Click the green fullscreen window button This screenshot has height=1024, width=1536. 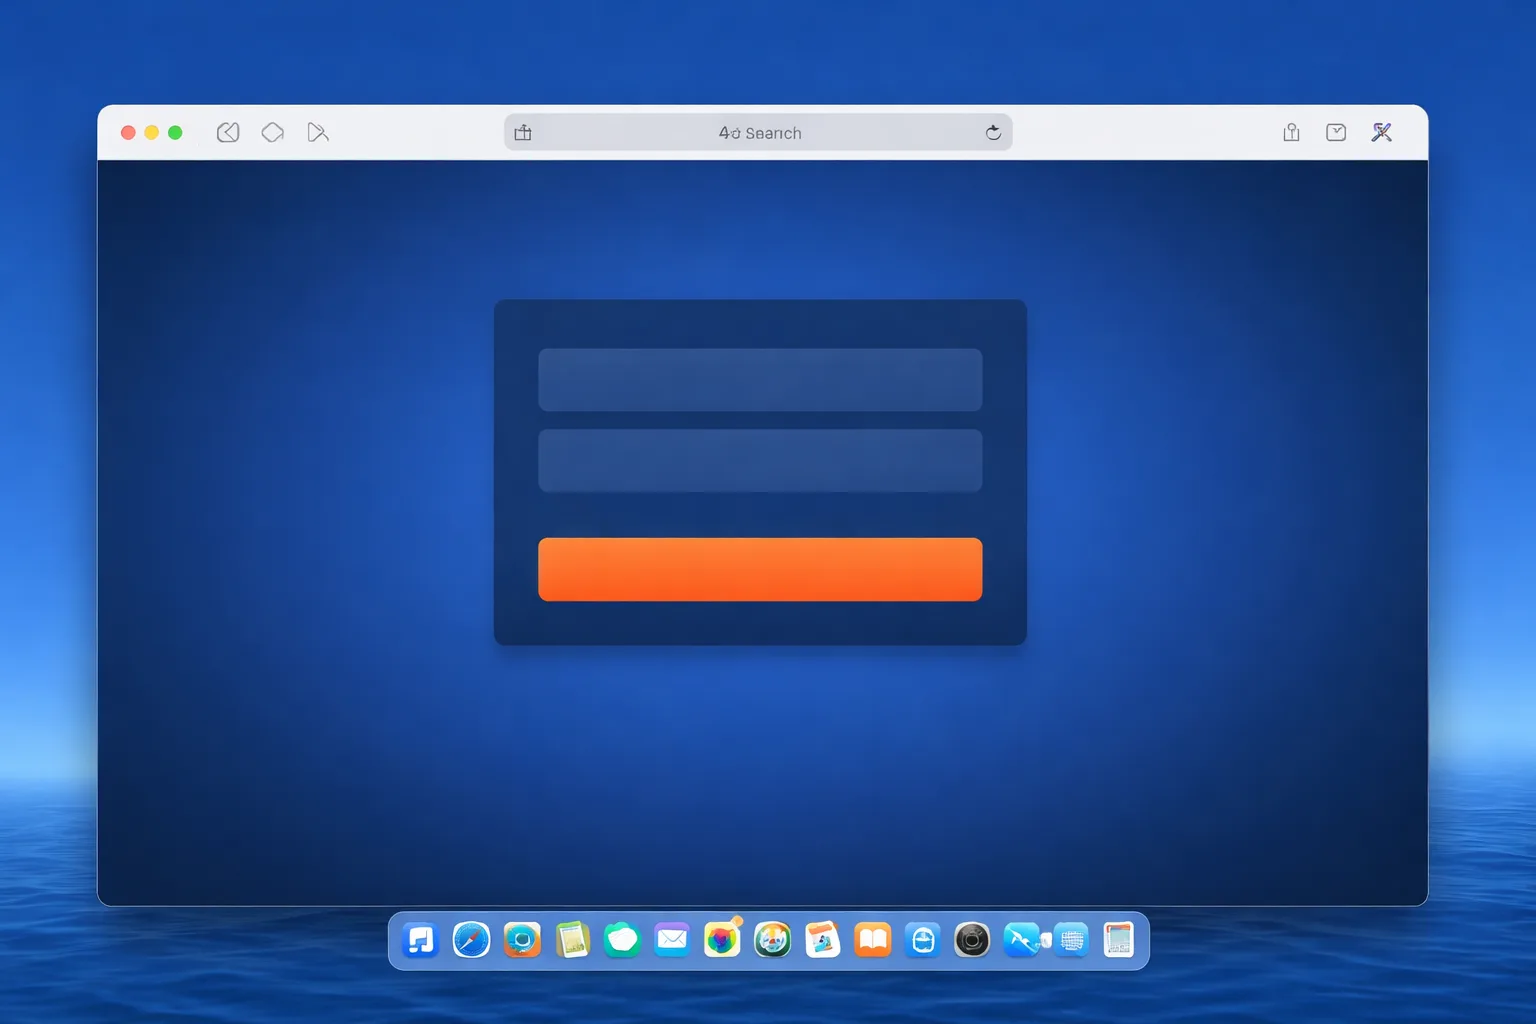[175, 132]
